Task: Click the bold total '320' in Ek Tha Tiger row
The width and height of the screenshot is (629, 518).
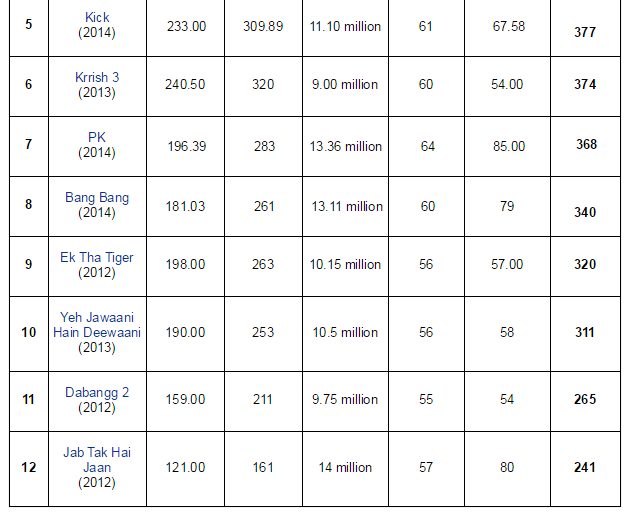Action: click(585, 265)
